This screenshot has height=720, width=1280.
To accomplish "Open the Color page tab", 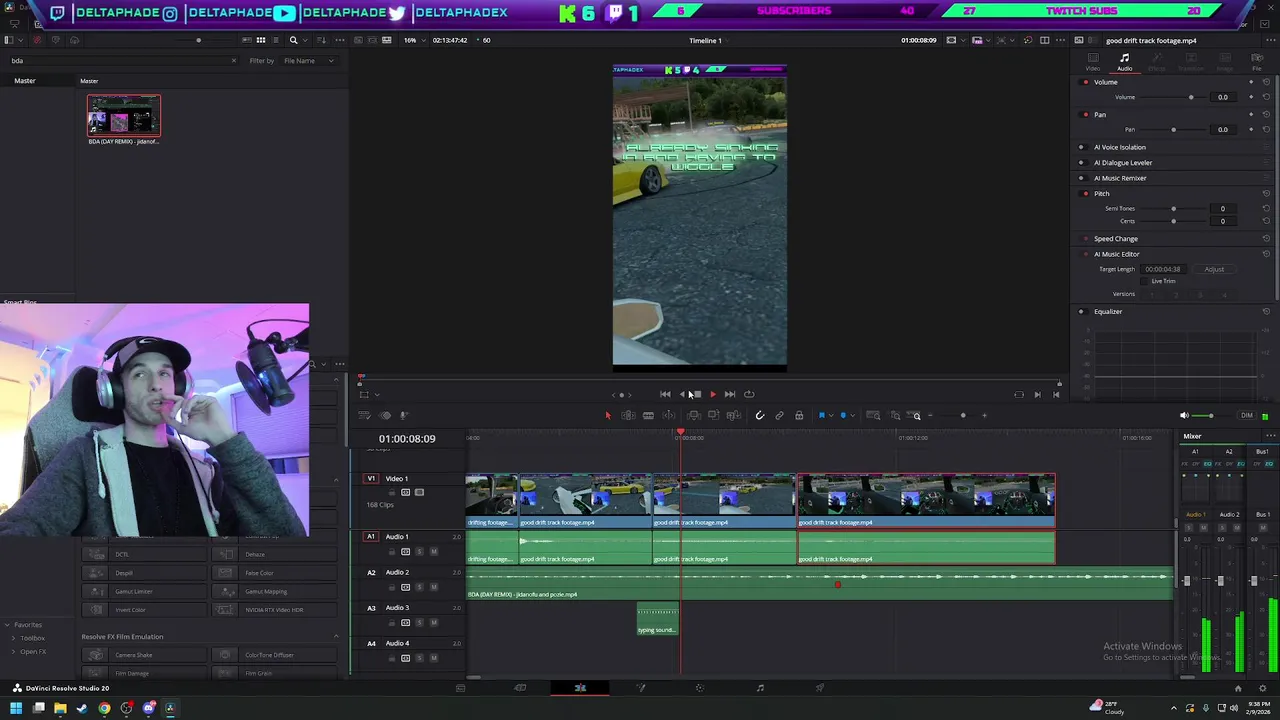I will pyautogui.click(x=700, y=688).
